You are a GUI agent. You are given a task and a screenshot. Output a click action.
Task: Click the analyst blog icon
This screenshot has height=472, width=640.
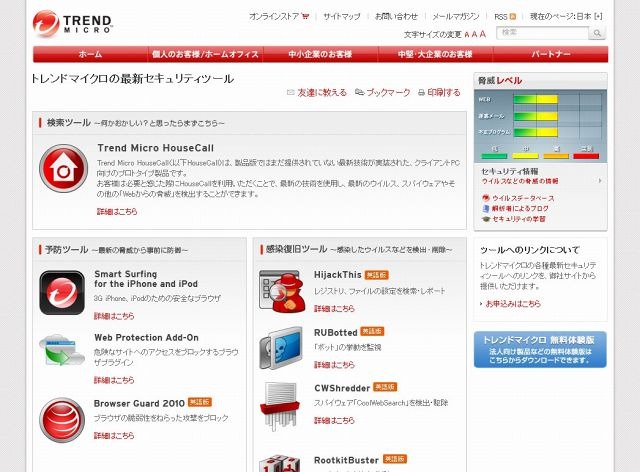pos(486,209)
